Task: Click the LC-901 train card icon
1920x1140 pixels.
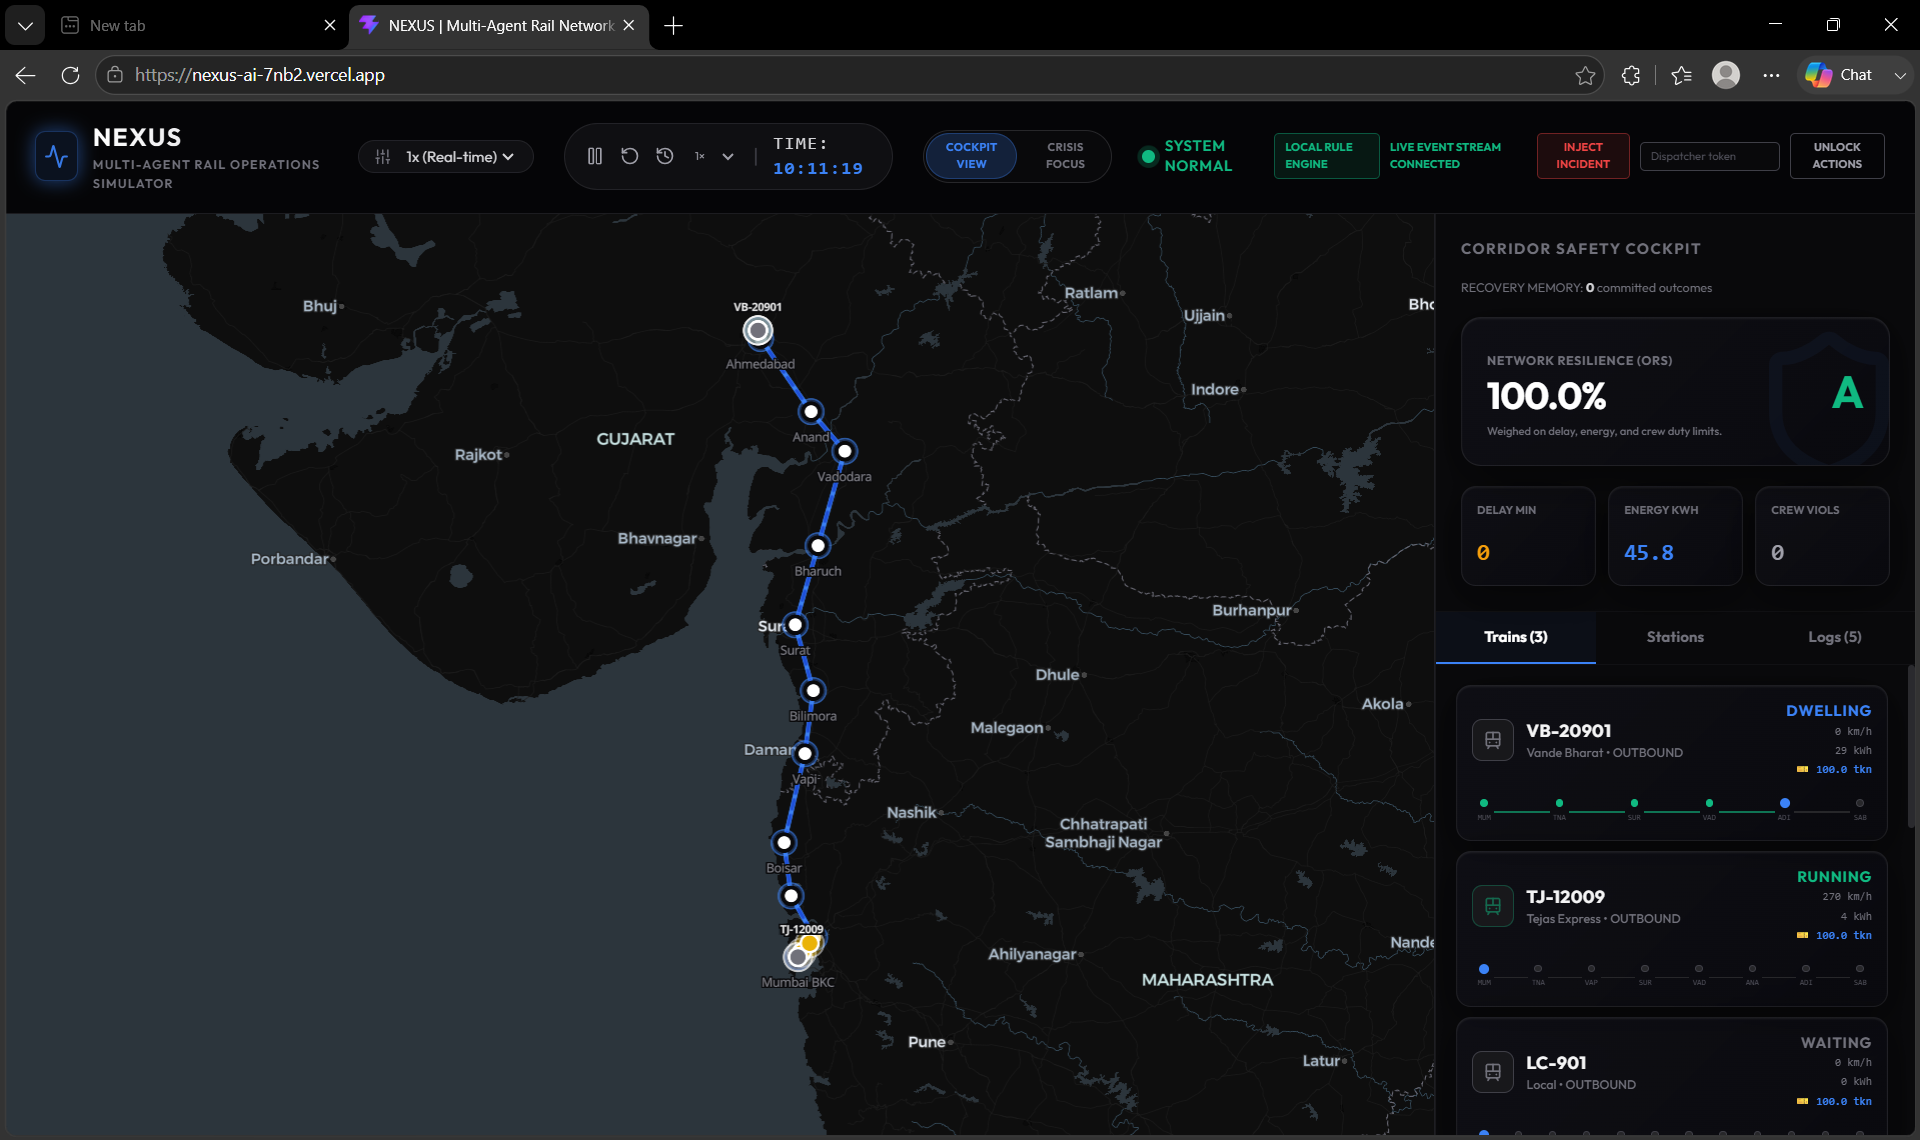Action: (1492, 1072)
